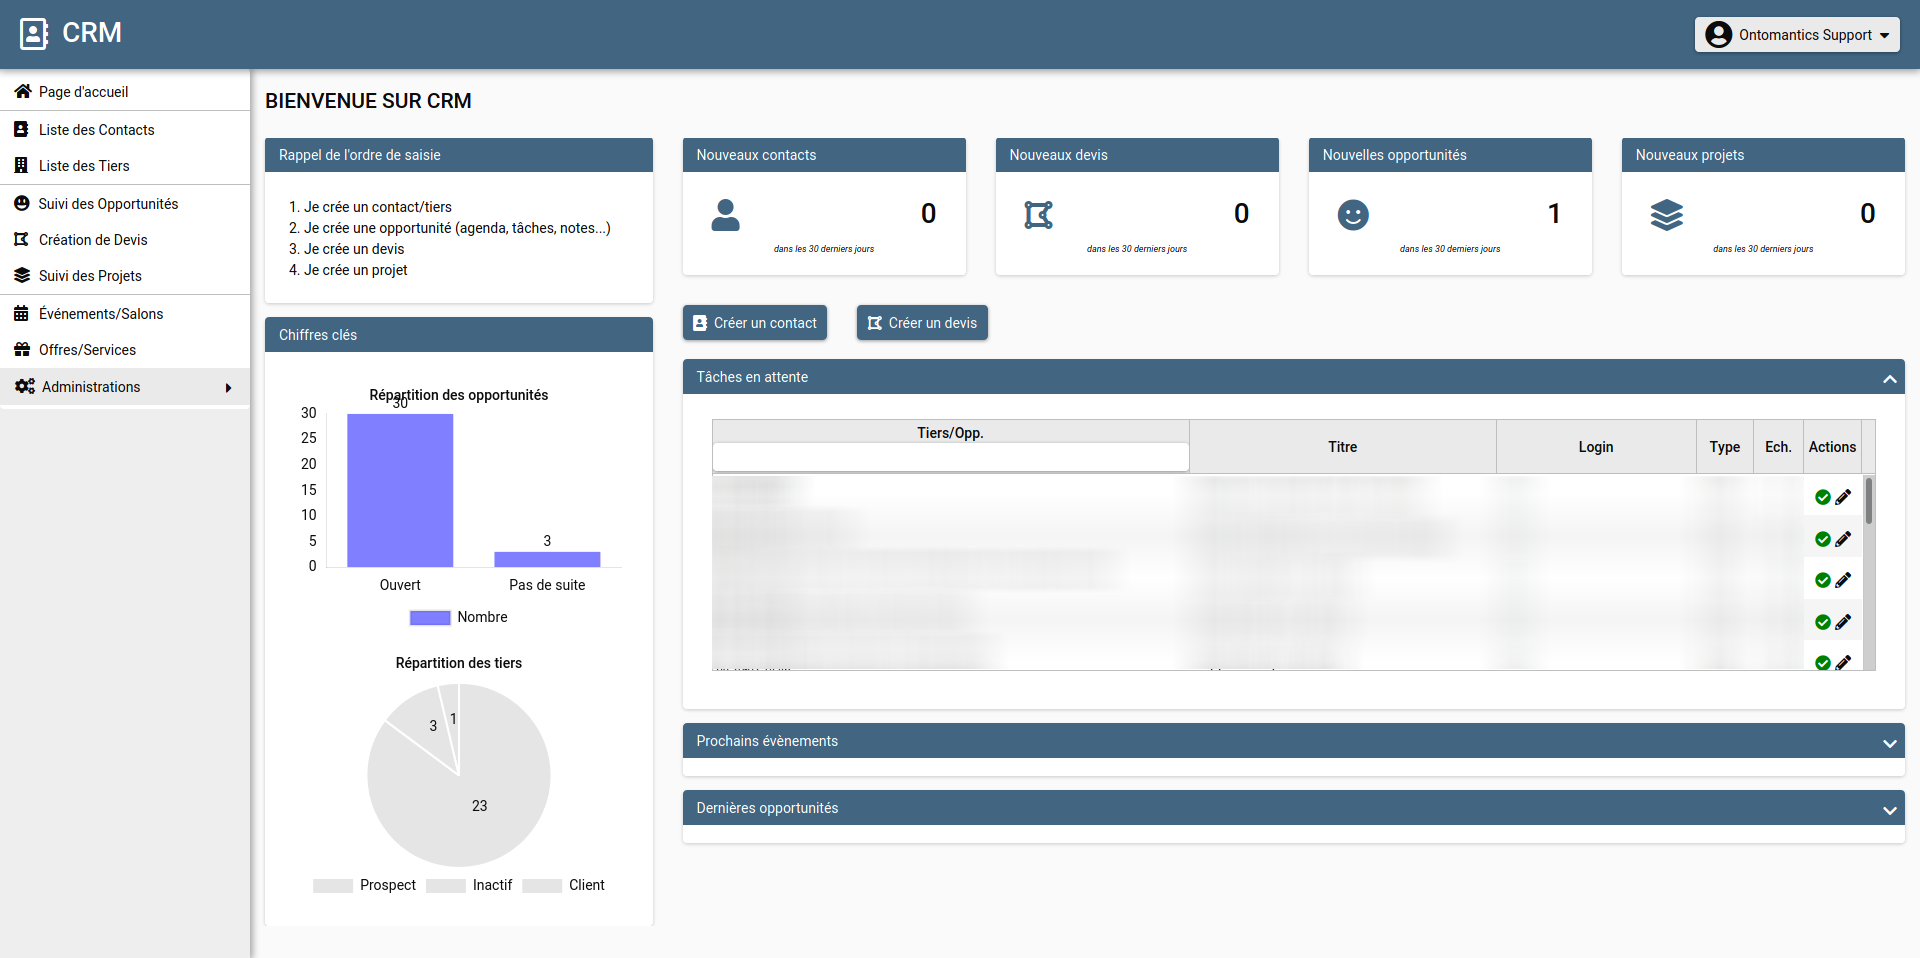Tick the green check on the fourth pending task
The image size is (1920, 958).
(x=1823, y=622)
